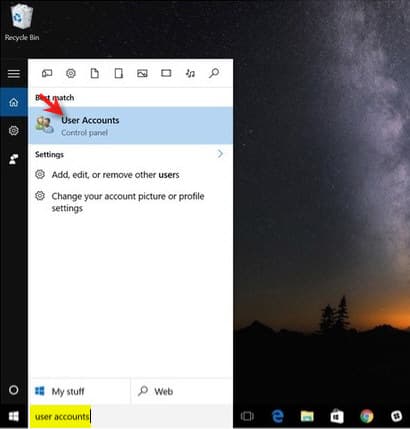This screenshot has width=410, height=429.
Task: Filter search results by Web search icon
Action: click(x=214, y=73)
